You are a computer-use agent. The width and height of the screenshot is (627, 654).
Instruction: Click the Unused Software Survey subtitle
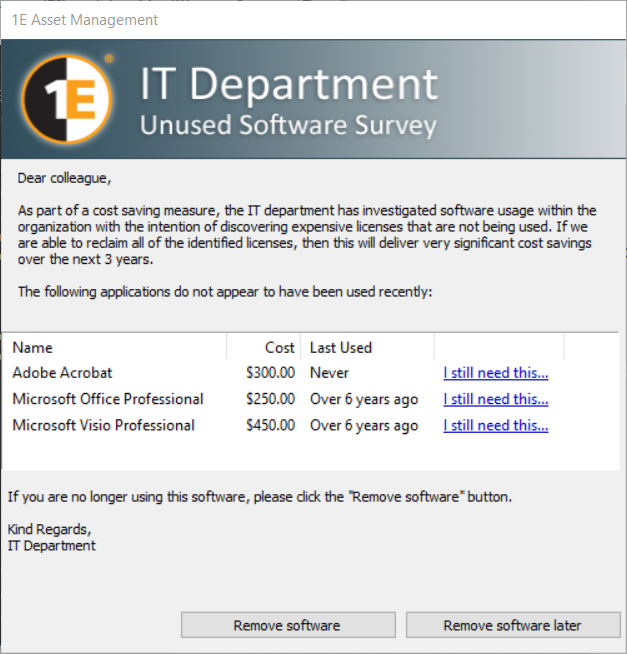[288, 126]
